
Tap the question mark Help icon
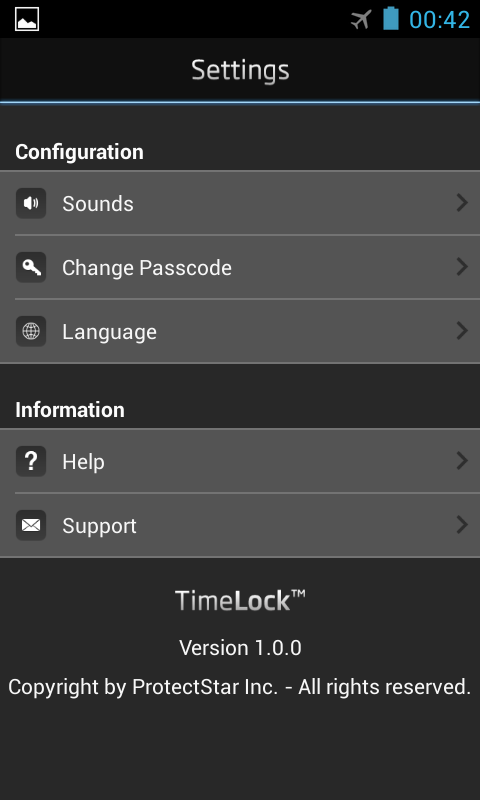click(x=31, y=461)
